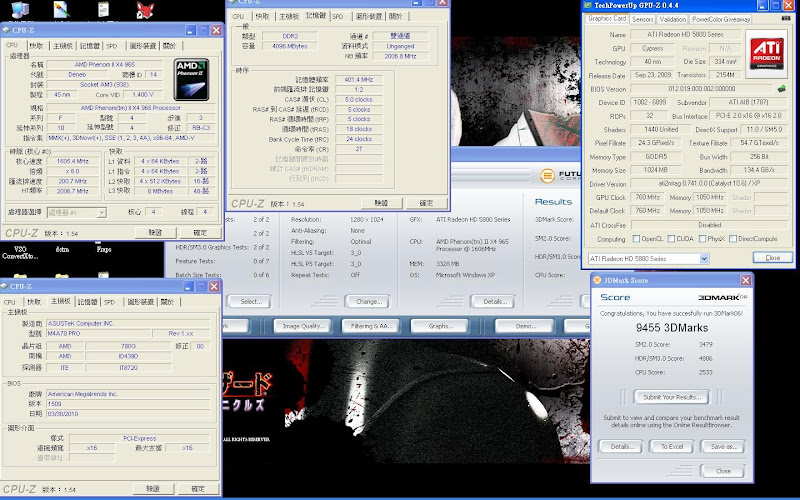800x500 pixels.
Task: Click Submit Your Results button
Action: (x=672, y=397)
